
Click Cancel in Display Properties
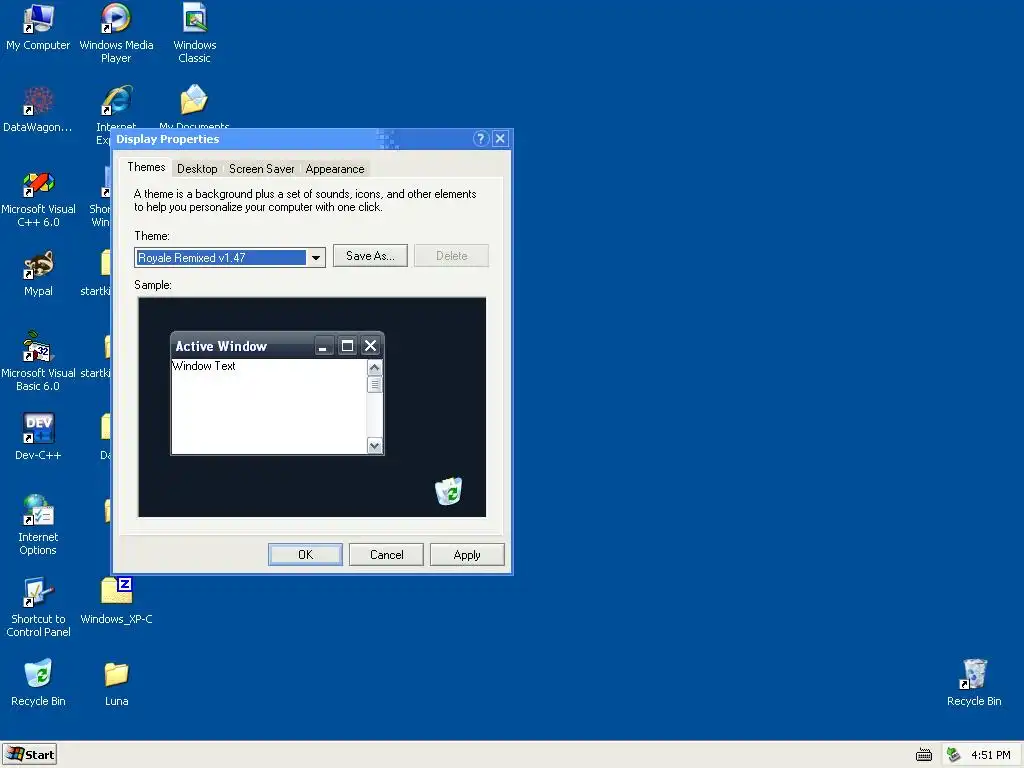(386, 554)
